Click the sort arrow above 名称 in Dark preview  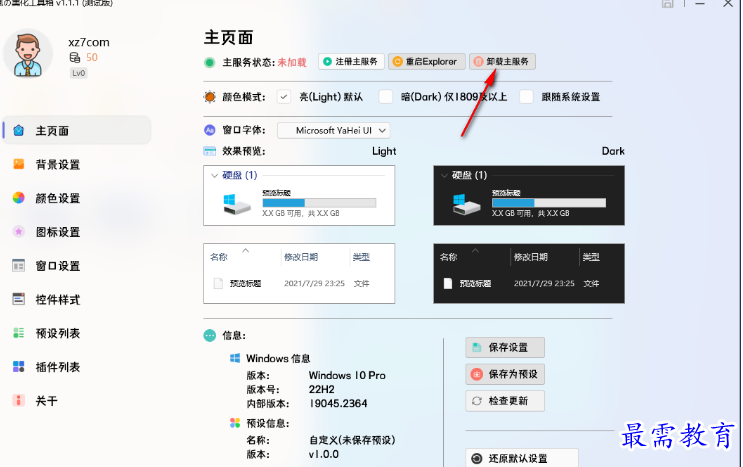(475, 250)
